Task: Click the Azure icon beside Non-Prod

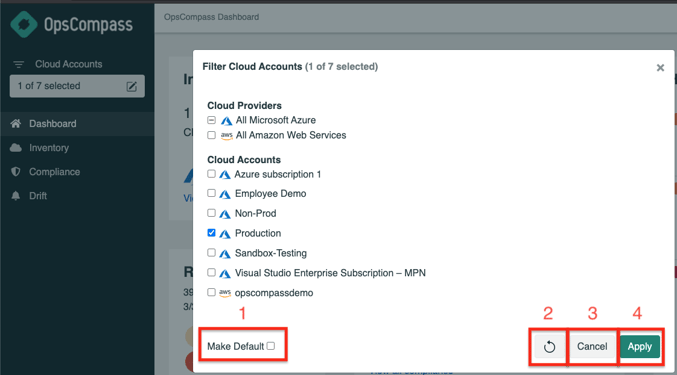Action: point(225,214)
